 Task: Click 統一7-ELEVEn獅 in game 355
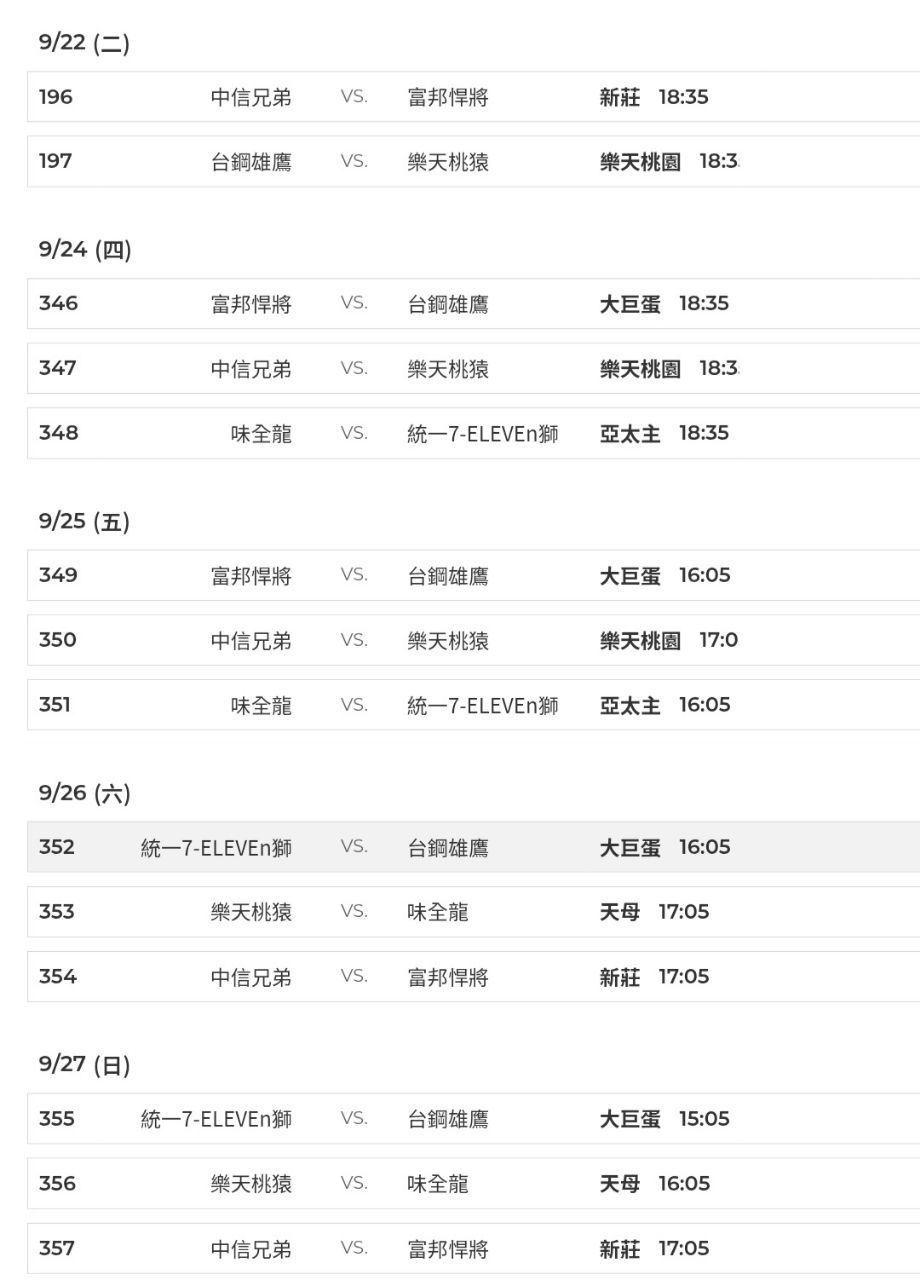[216, 1119]
